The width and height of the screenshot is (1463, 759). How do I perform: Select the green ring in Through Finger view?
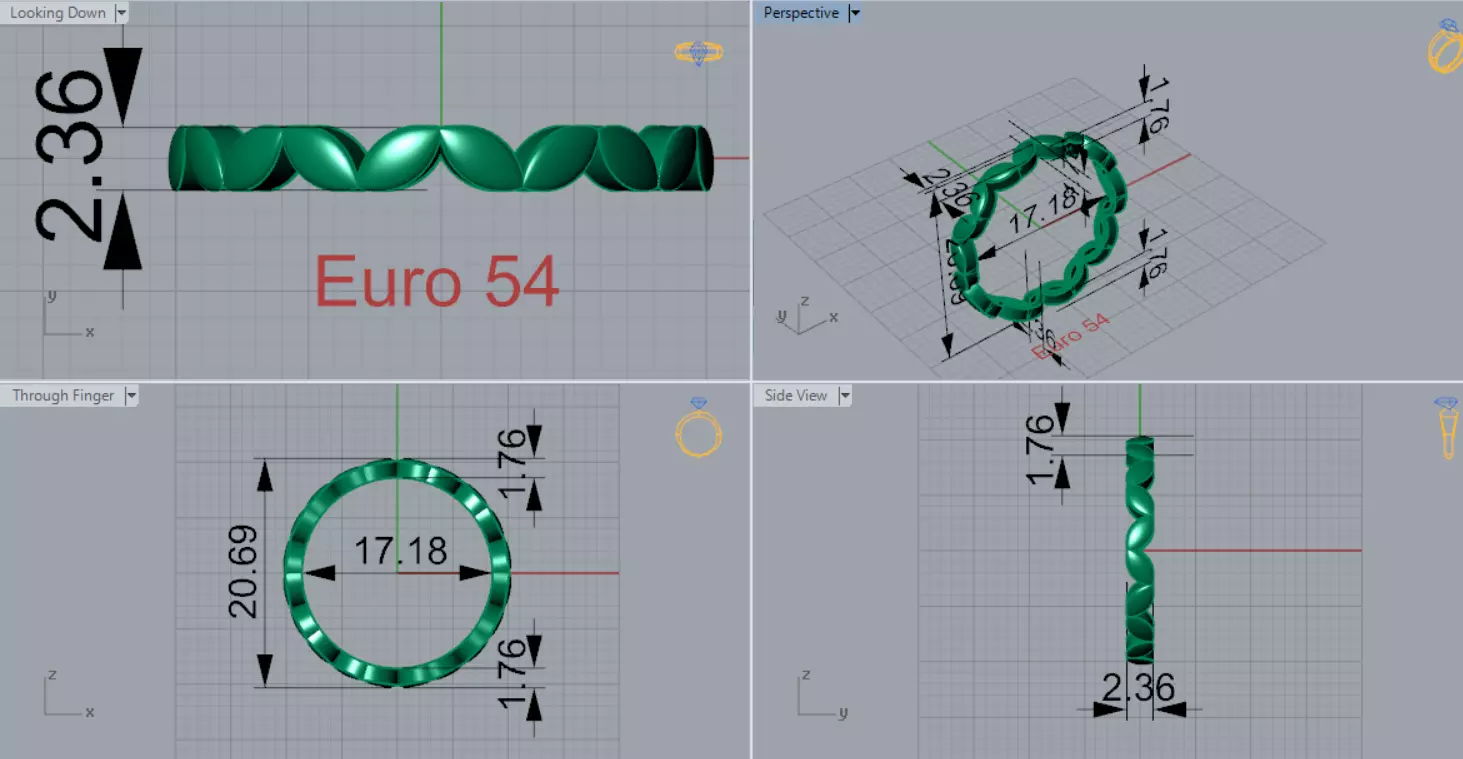click(x=397, y=468)
